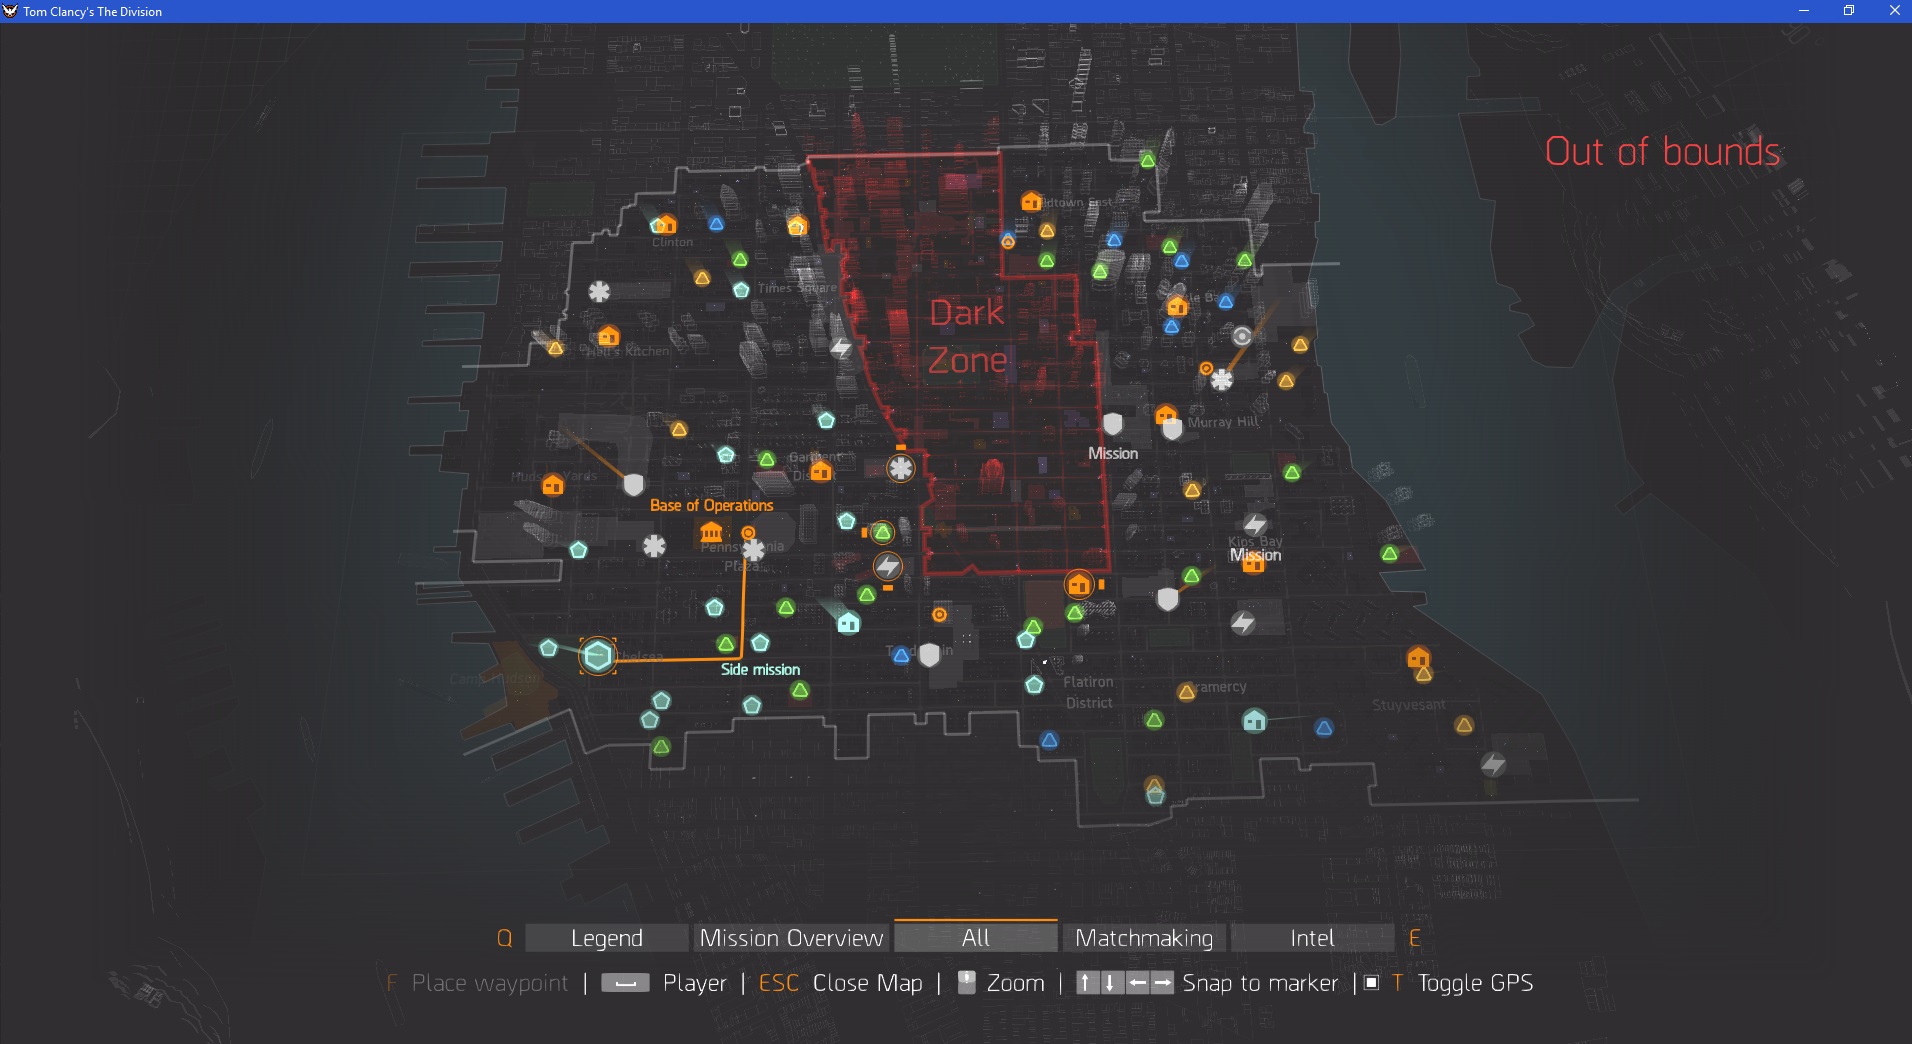
Task: Restore down the Division game window
Action: [1849, 11]
